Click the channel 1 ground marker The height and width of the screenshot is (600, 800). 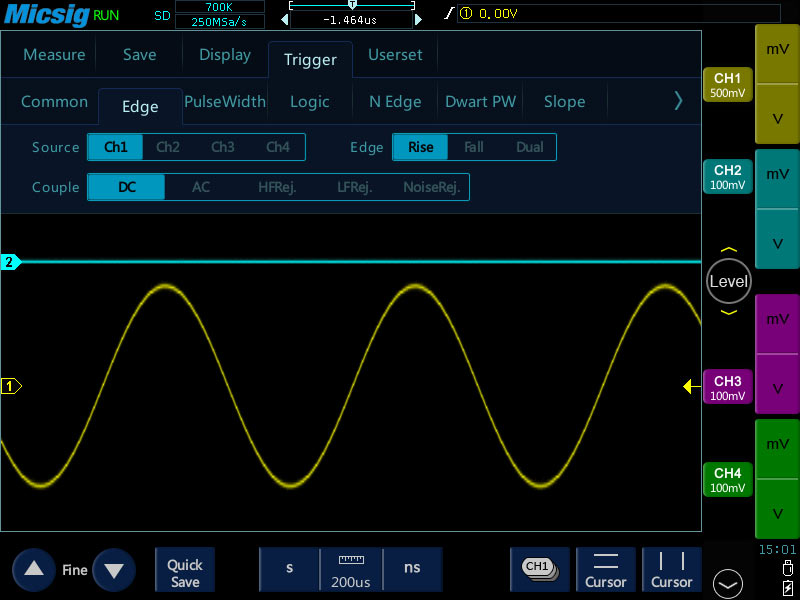[x=11, y=386]
